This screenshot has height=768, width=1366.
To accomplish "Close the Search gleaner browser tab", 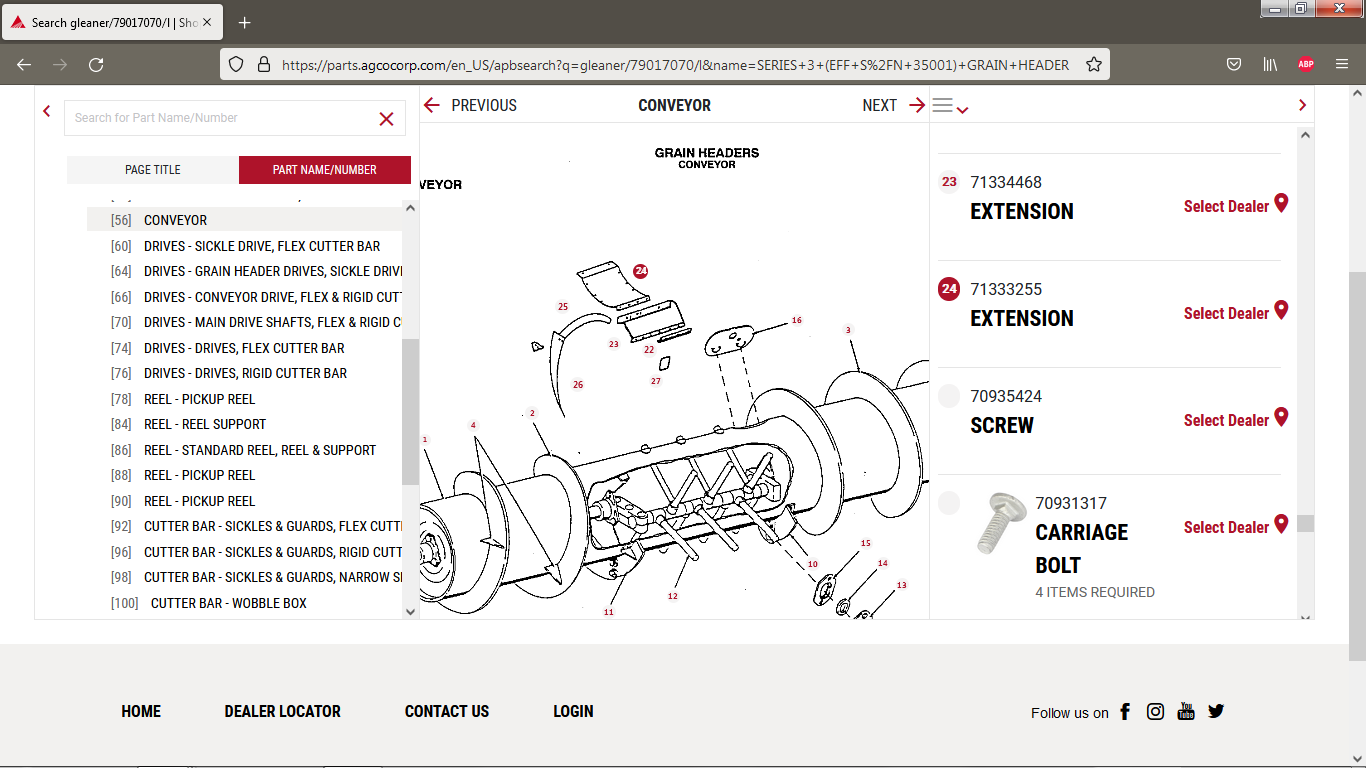I will tap(207, 22).
